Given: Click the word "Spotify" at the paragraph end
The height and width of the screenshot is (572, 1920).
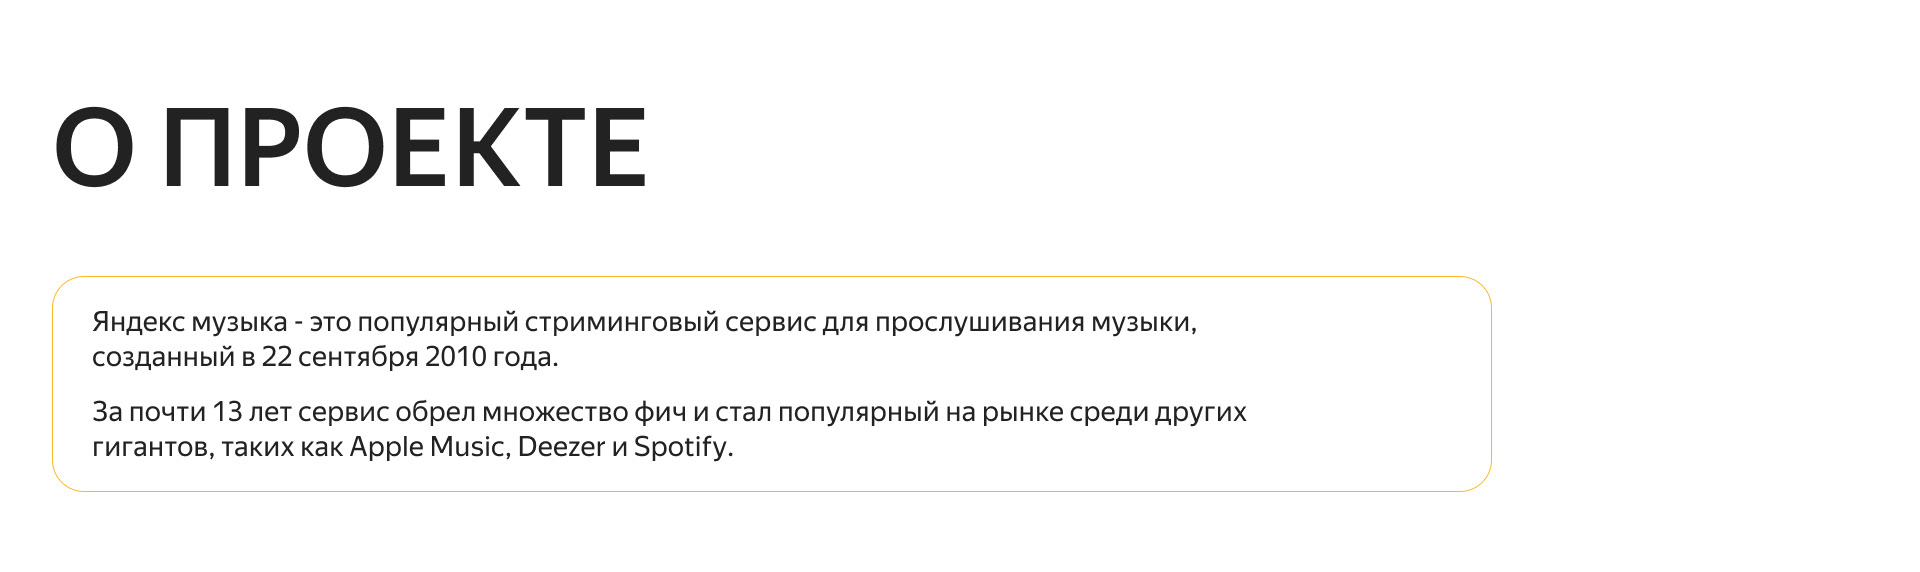Looking at the screenshot, I should coord(681,447).
